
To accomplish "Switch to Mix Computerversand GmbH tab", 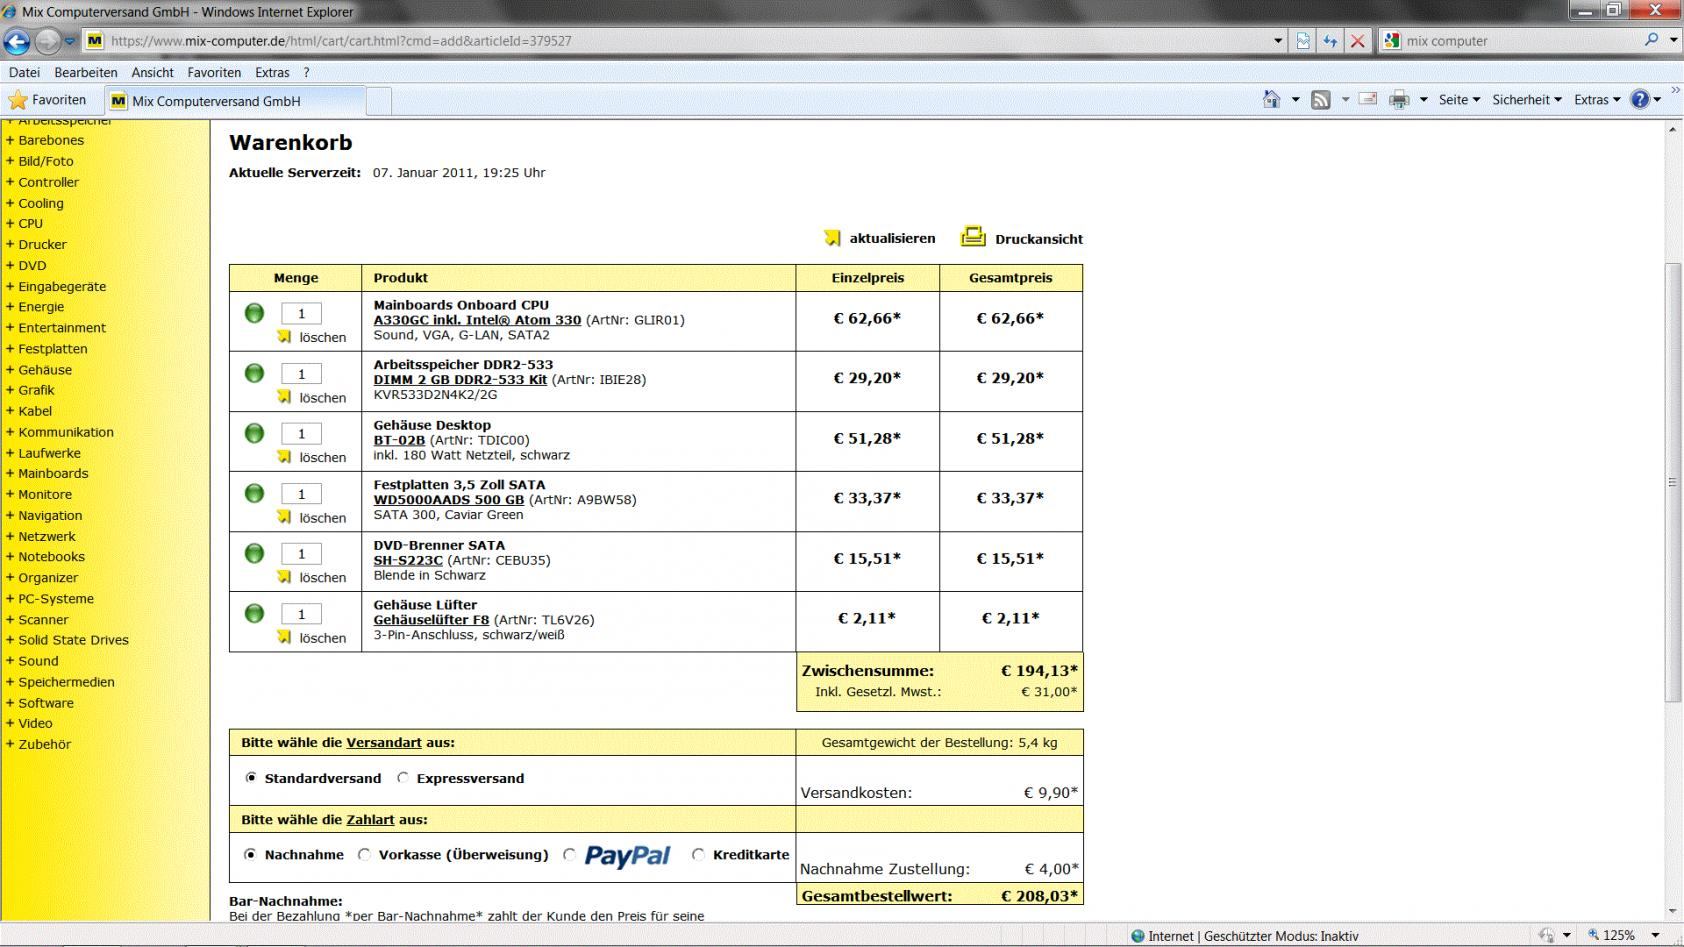I will point(235,101).
